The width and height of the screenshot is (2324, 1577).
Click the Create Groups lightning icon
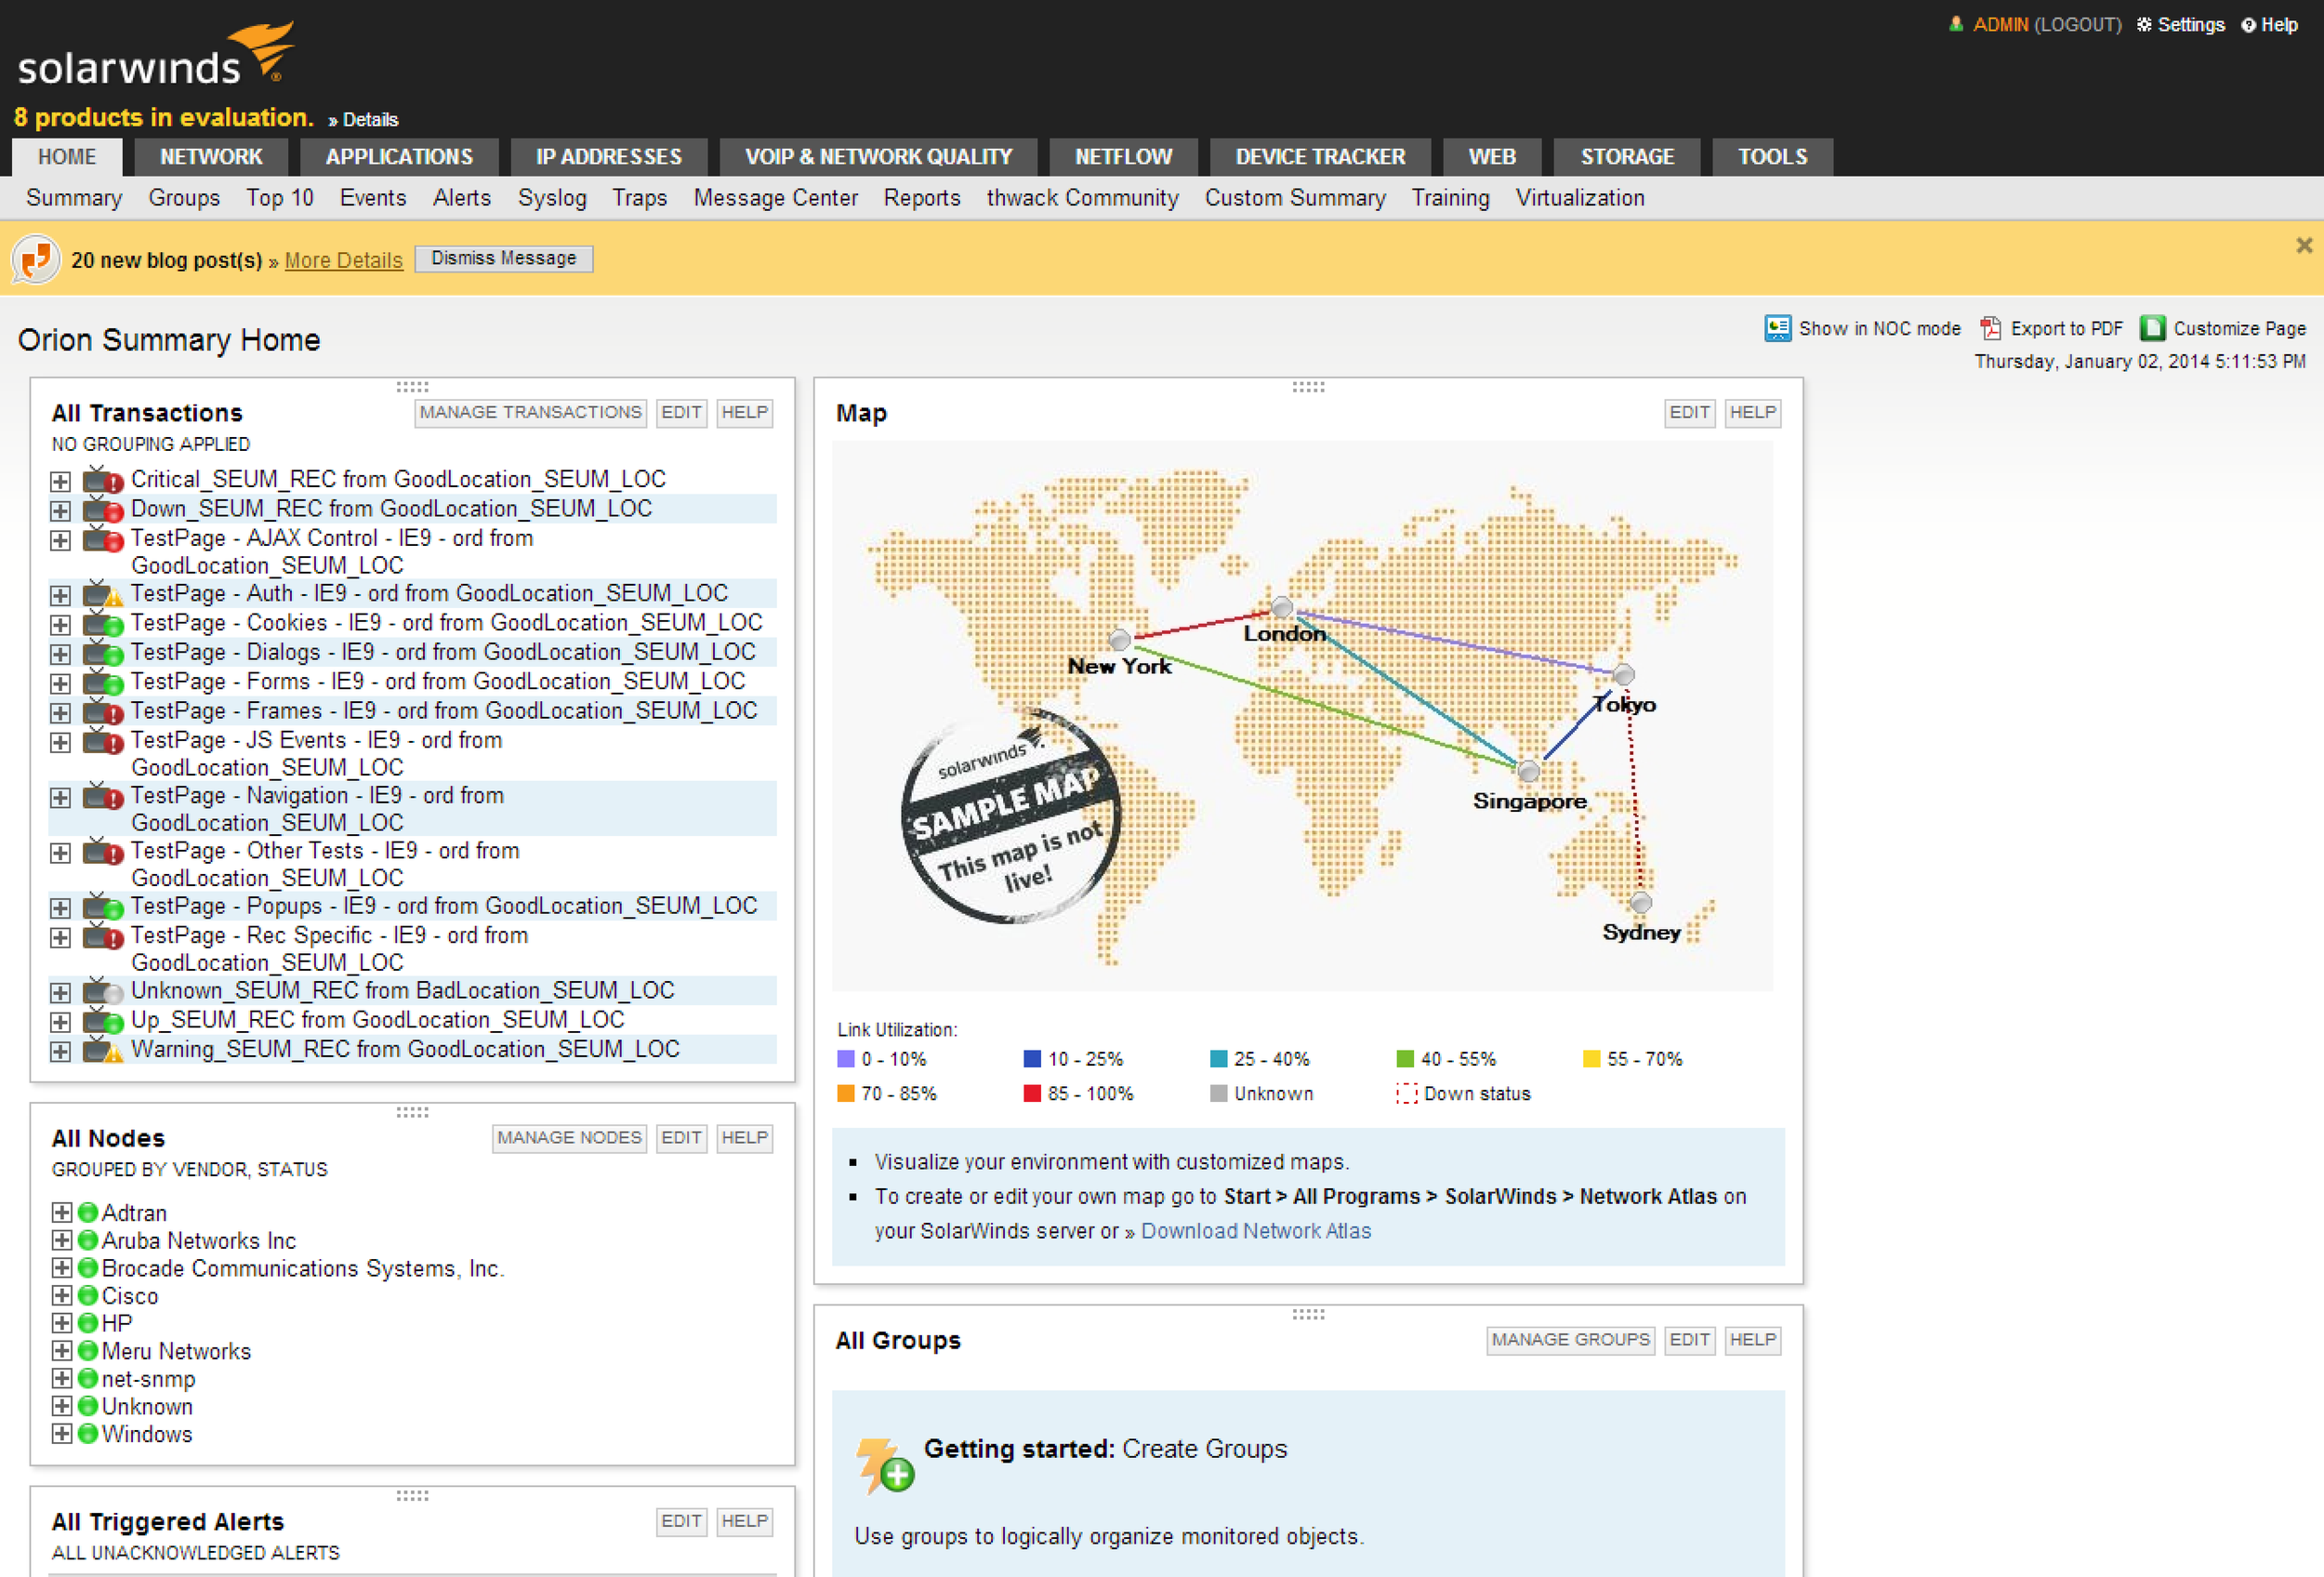pyautogui.click(x=883, y=1465)
